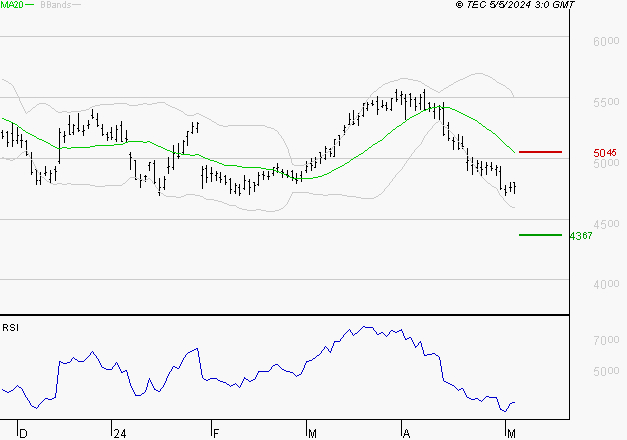Click the BBands legend label

pos(56,5)
